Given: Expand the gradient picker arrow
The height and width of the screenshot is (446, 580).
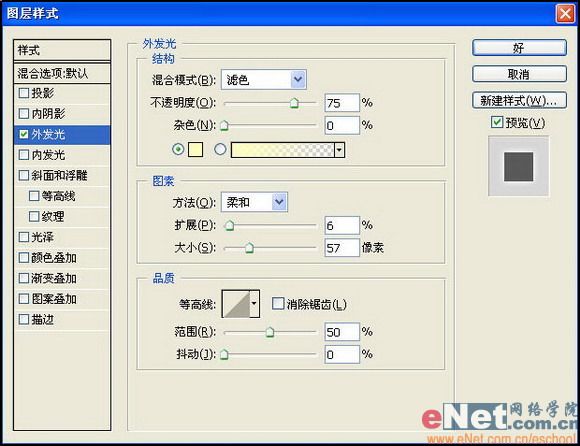Looking at the screenshot, I should click(x=339, y=150).
